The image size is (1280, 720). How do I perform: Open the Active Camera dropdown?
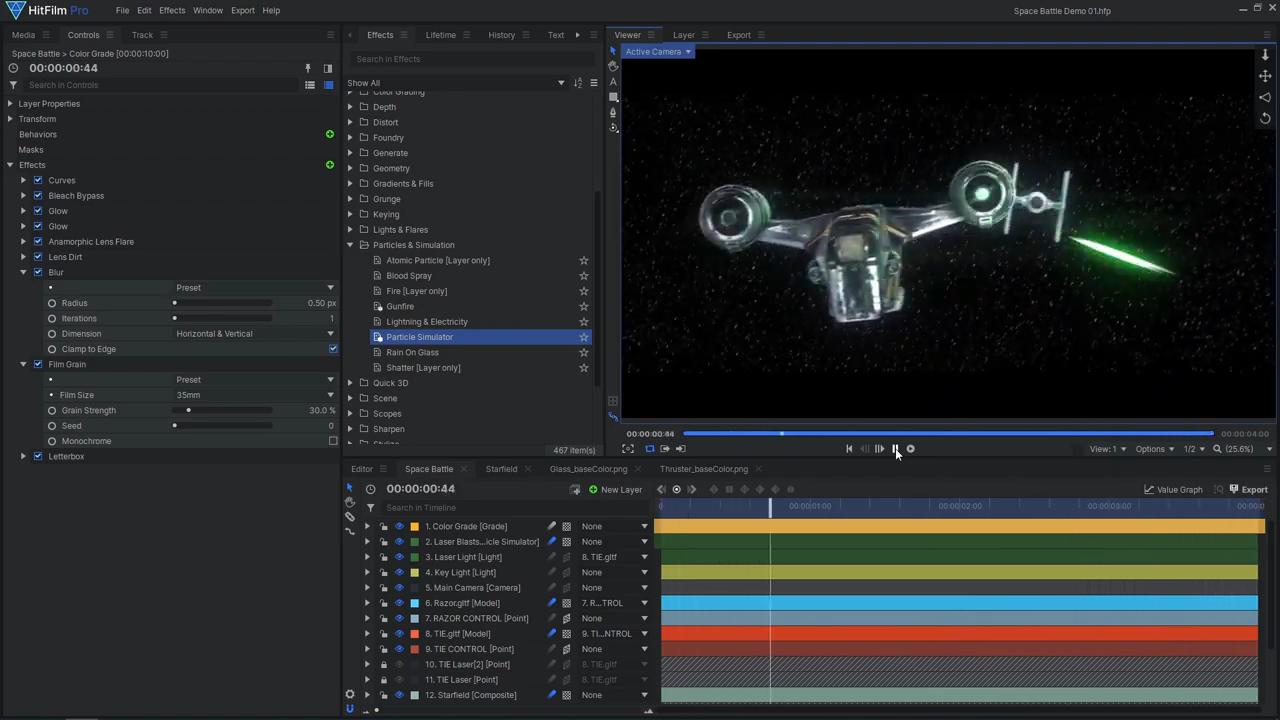pos(656,52)
